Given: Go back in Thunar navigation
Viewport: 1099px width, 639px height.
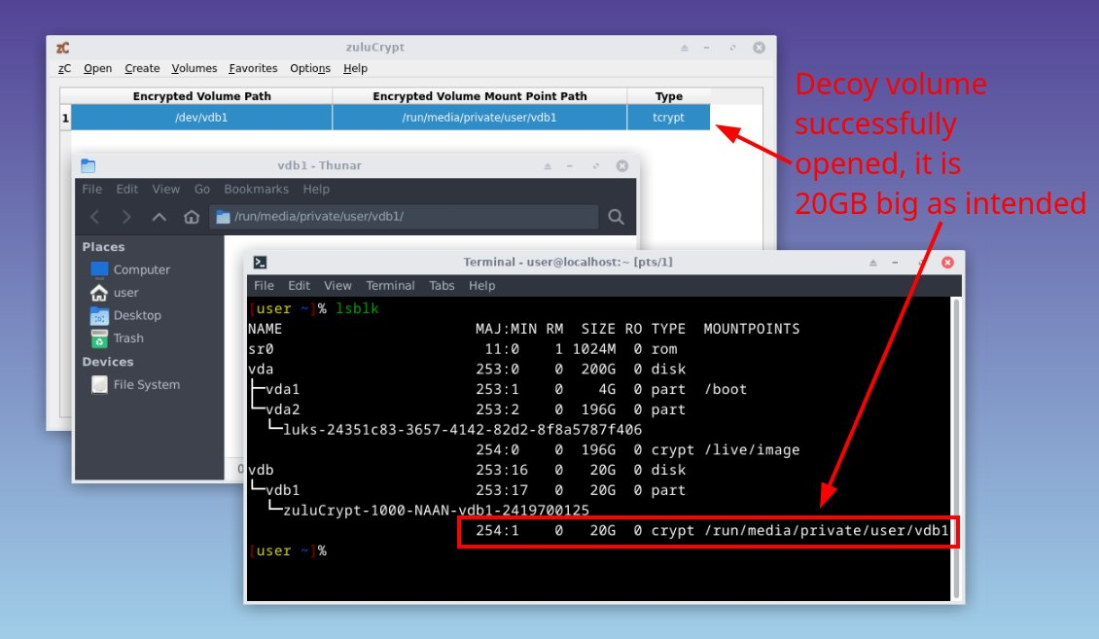Looking at the screenshot, I should point(95,217).
